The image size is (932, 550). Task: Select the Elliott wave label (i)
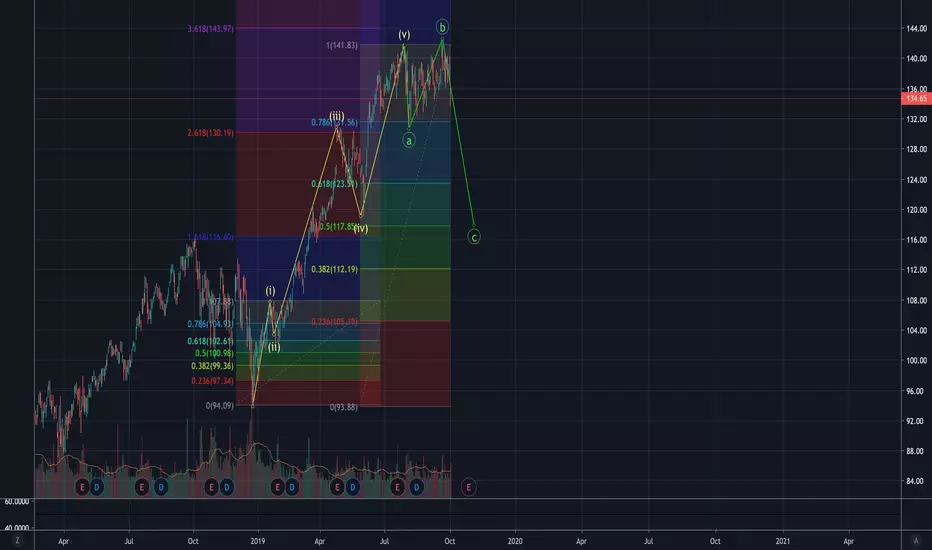pos(270,291)
